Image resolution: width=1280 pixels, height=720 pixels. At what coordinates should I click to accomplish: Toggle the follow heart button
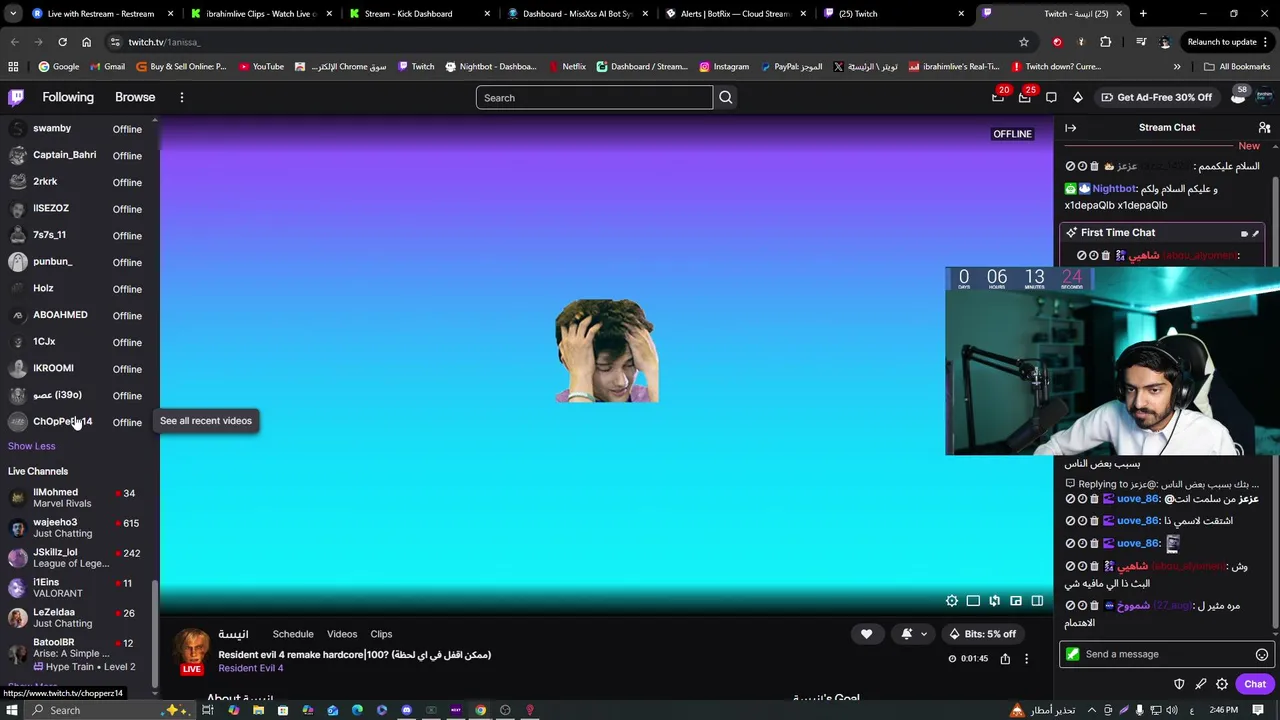[x=866, y=634]
